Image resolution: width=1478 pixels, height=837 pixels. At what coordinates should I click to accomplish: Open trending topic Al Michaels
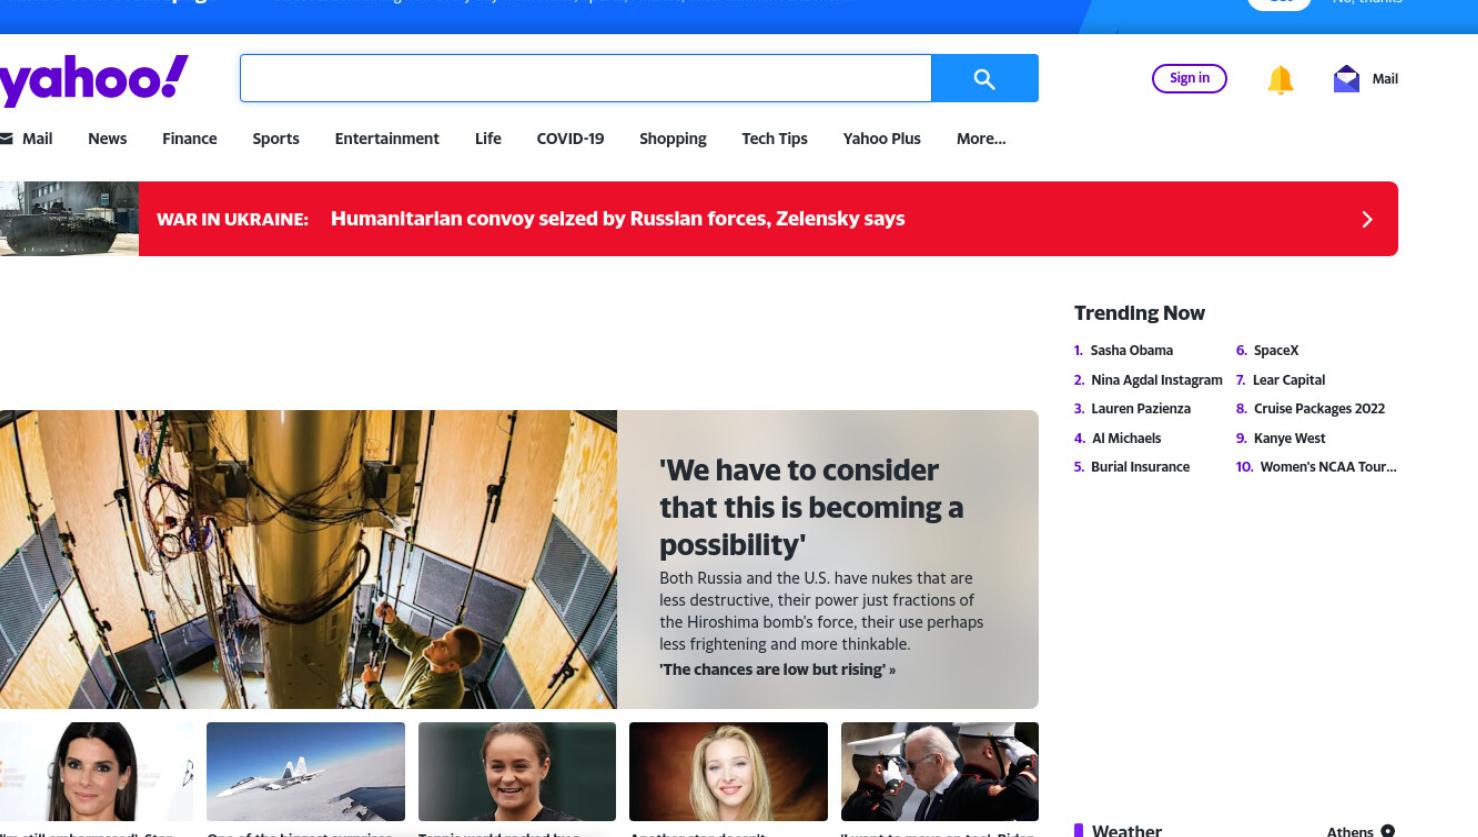pos(1126,438)
